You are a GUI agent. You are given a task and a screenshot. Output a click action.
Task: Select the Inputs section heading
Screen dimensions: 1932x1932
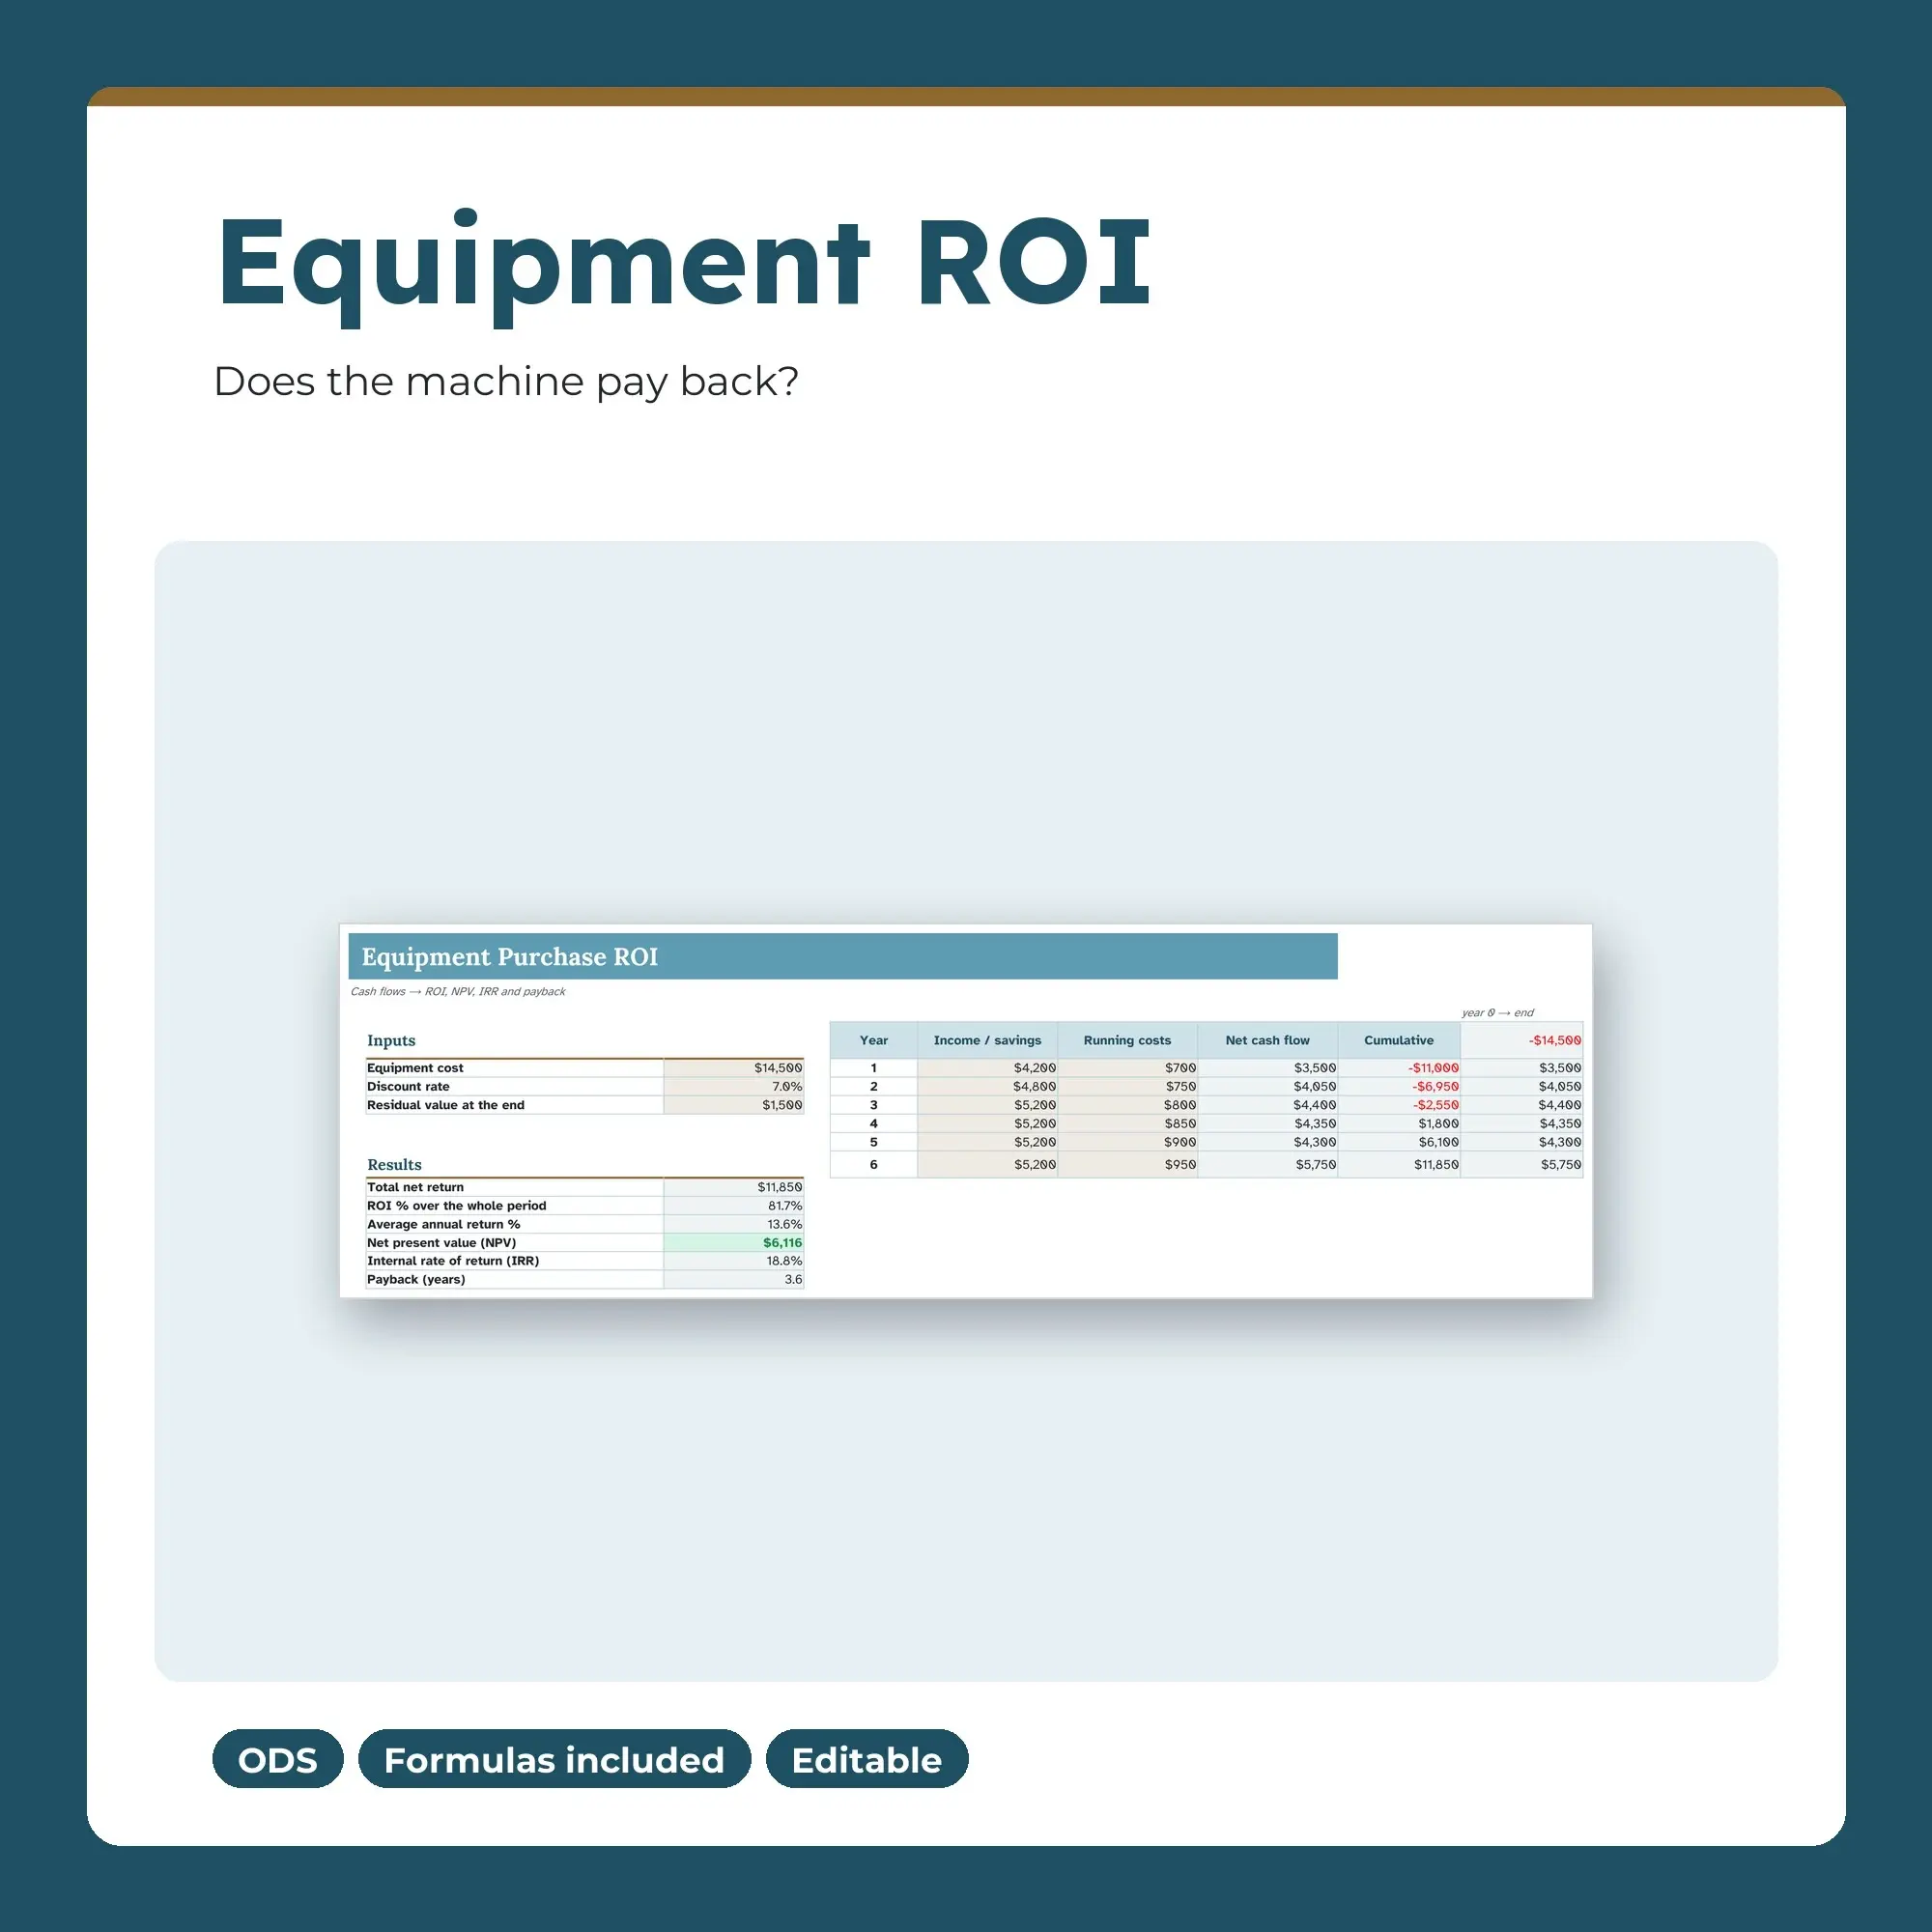coord(391,1041)
